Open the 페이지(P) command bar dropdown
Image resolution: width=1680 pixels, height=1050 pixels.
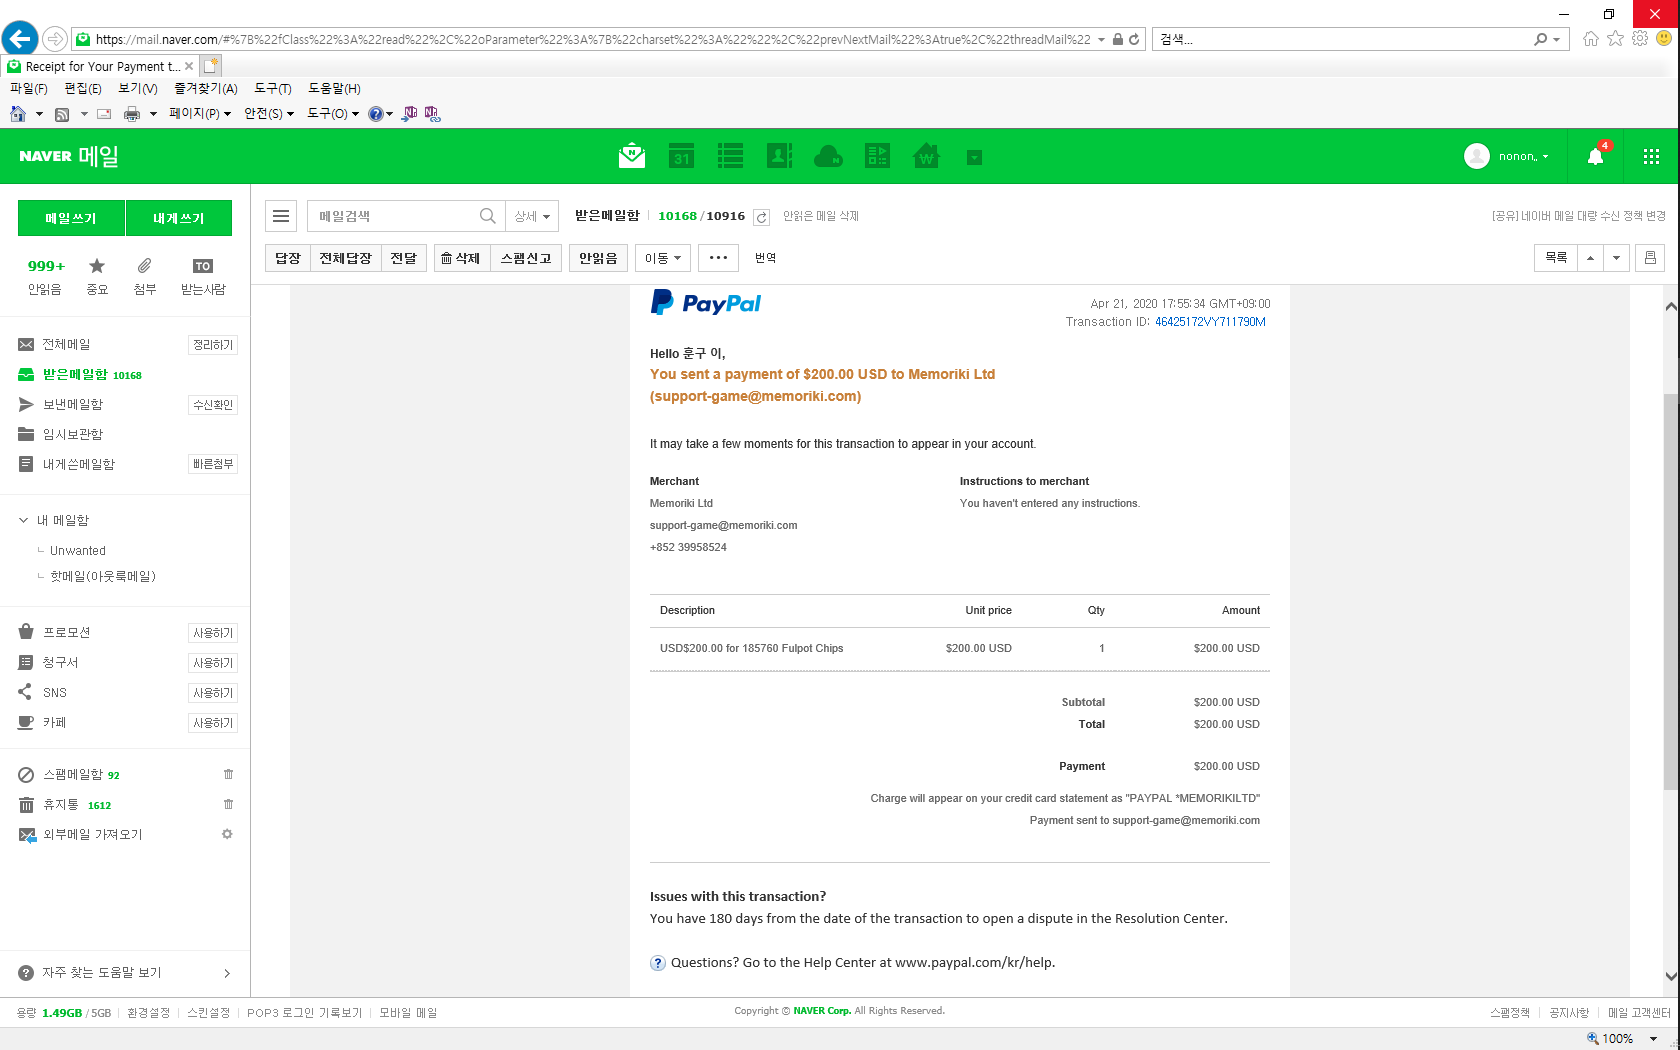[x=200, y=114]
